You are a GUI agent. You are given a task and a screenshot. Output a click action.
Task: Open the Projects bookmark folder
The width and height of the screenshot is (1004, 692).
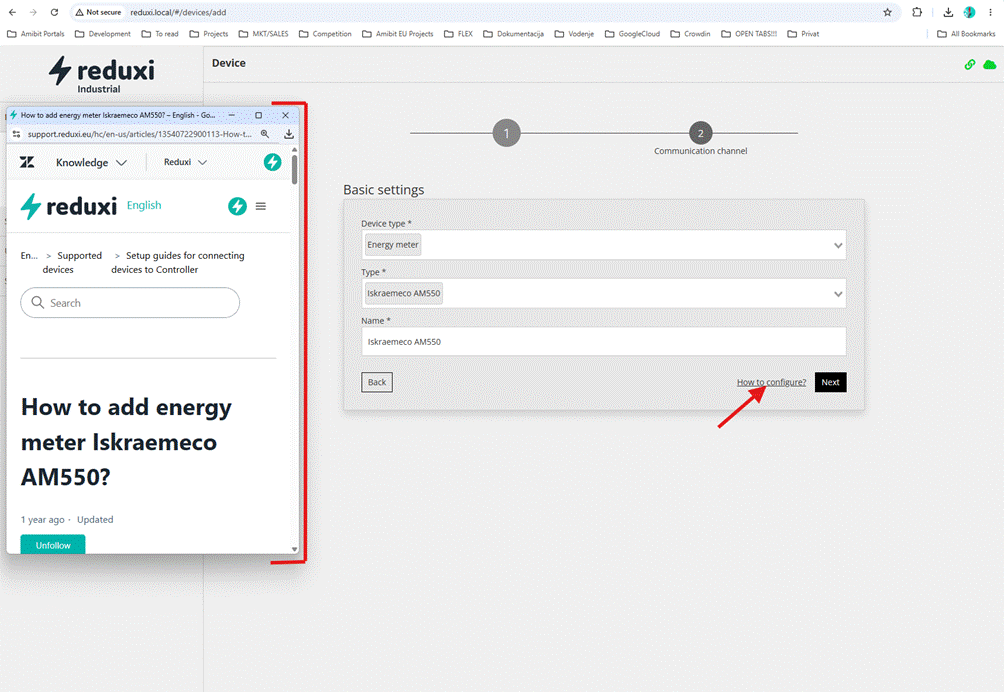click(x=209, y=34)
